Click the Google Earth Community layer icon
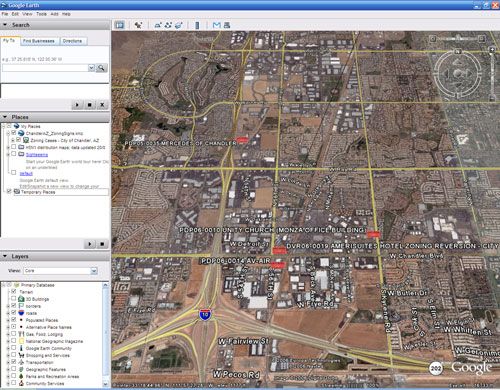The width and height of the screenshot is (500, 390). tap(21, 348)
